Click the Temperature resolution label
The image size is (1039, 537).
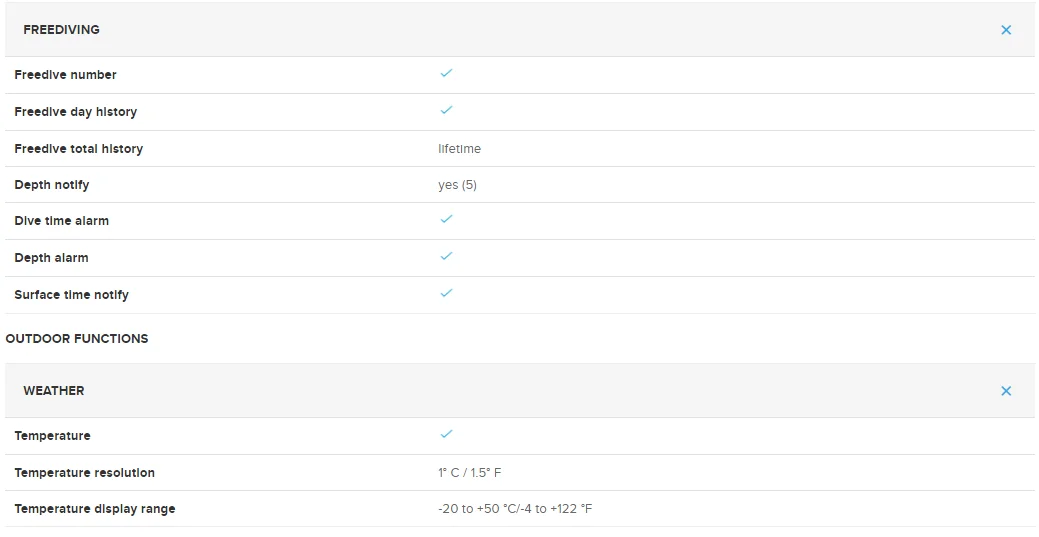click(x=85, y=473)
